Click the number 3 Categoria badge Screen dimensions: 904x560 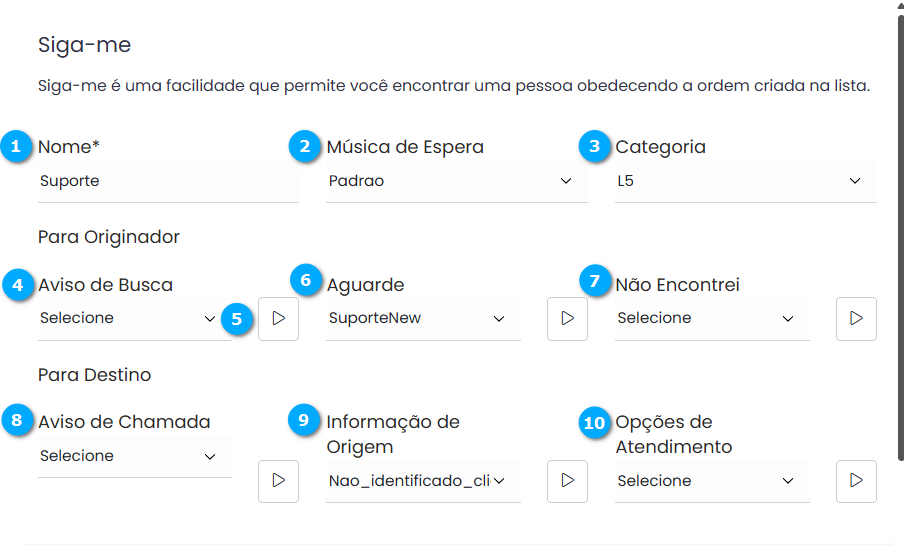[594, 147]
